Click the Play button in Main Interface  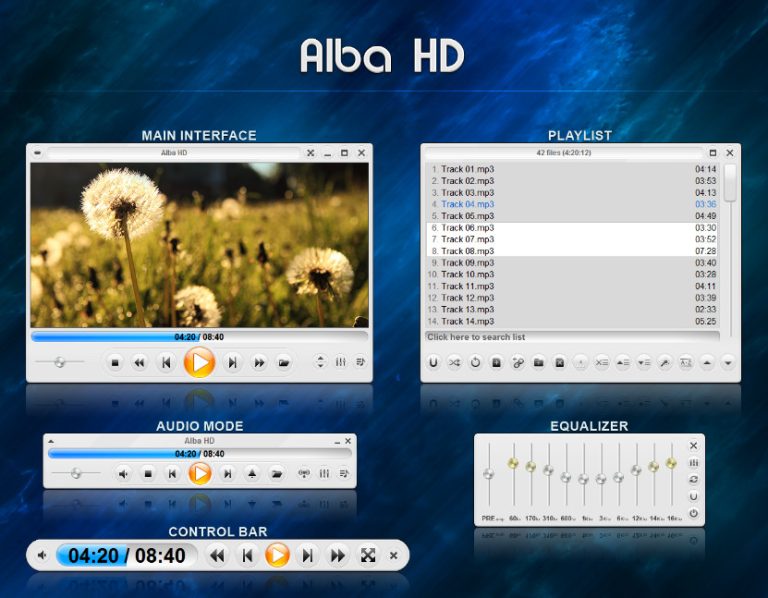(x=199, y=363)
